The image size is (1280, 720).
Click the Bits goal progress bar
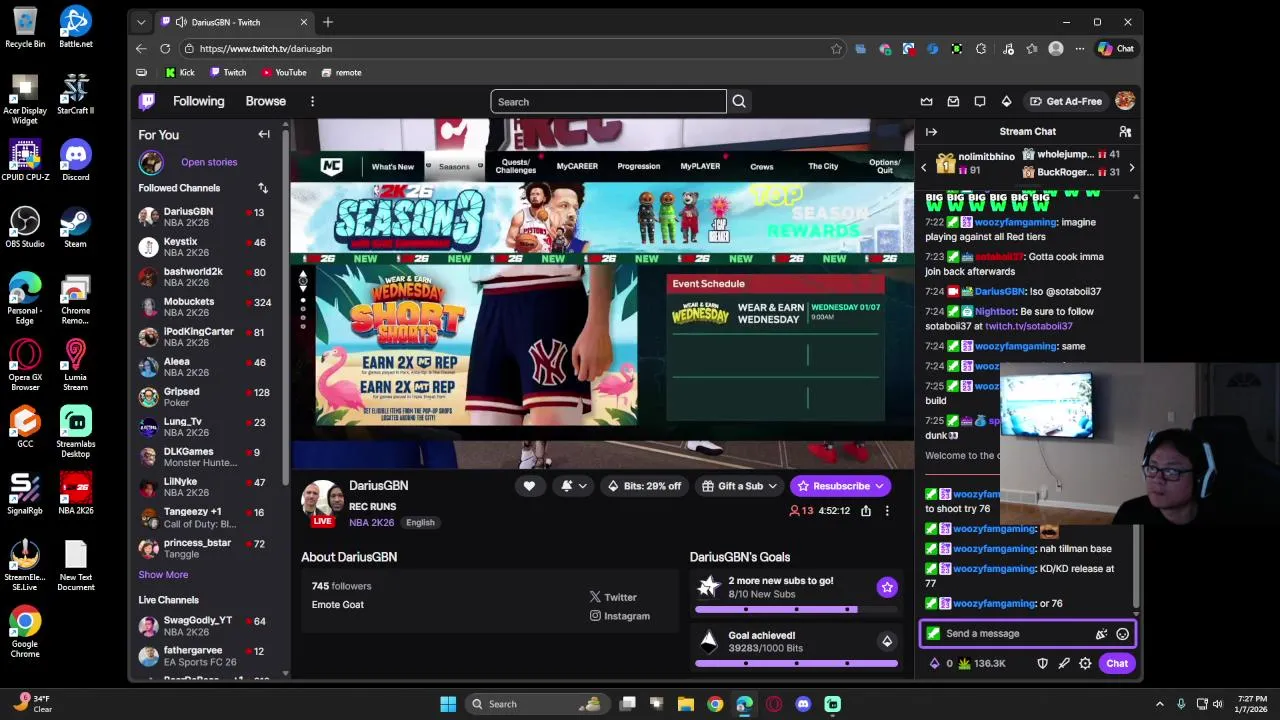pyautogui.click(x=796, y=663)
